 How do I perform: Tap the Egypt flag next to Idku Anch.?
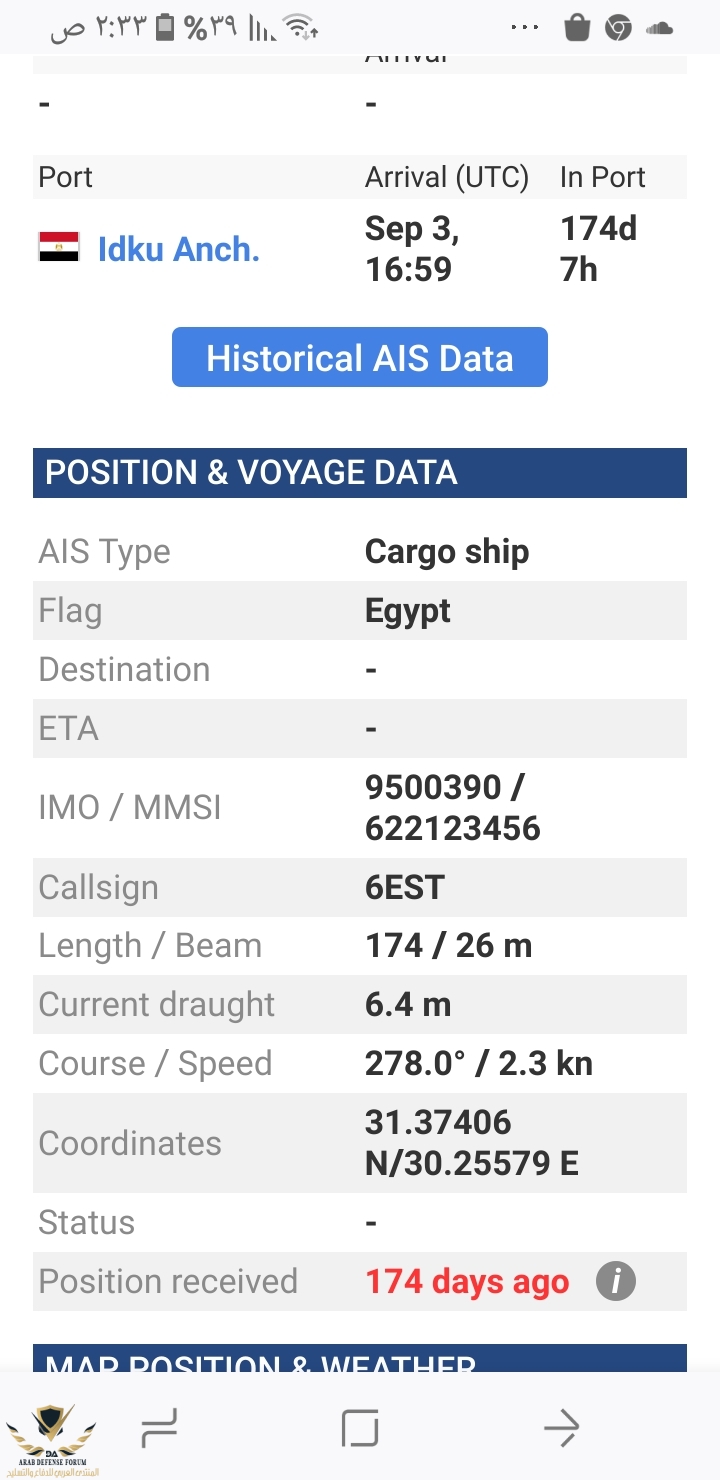[x=59, y=247]
